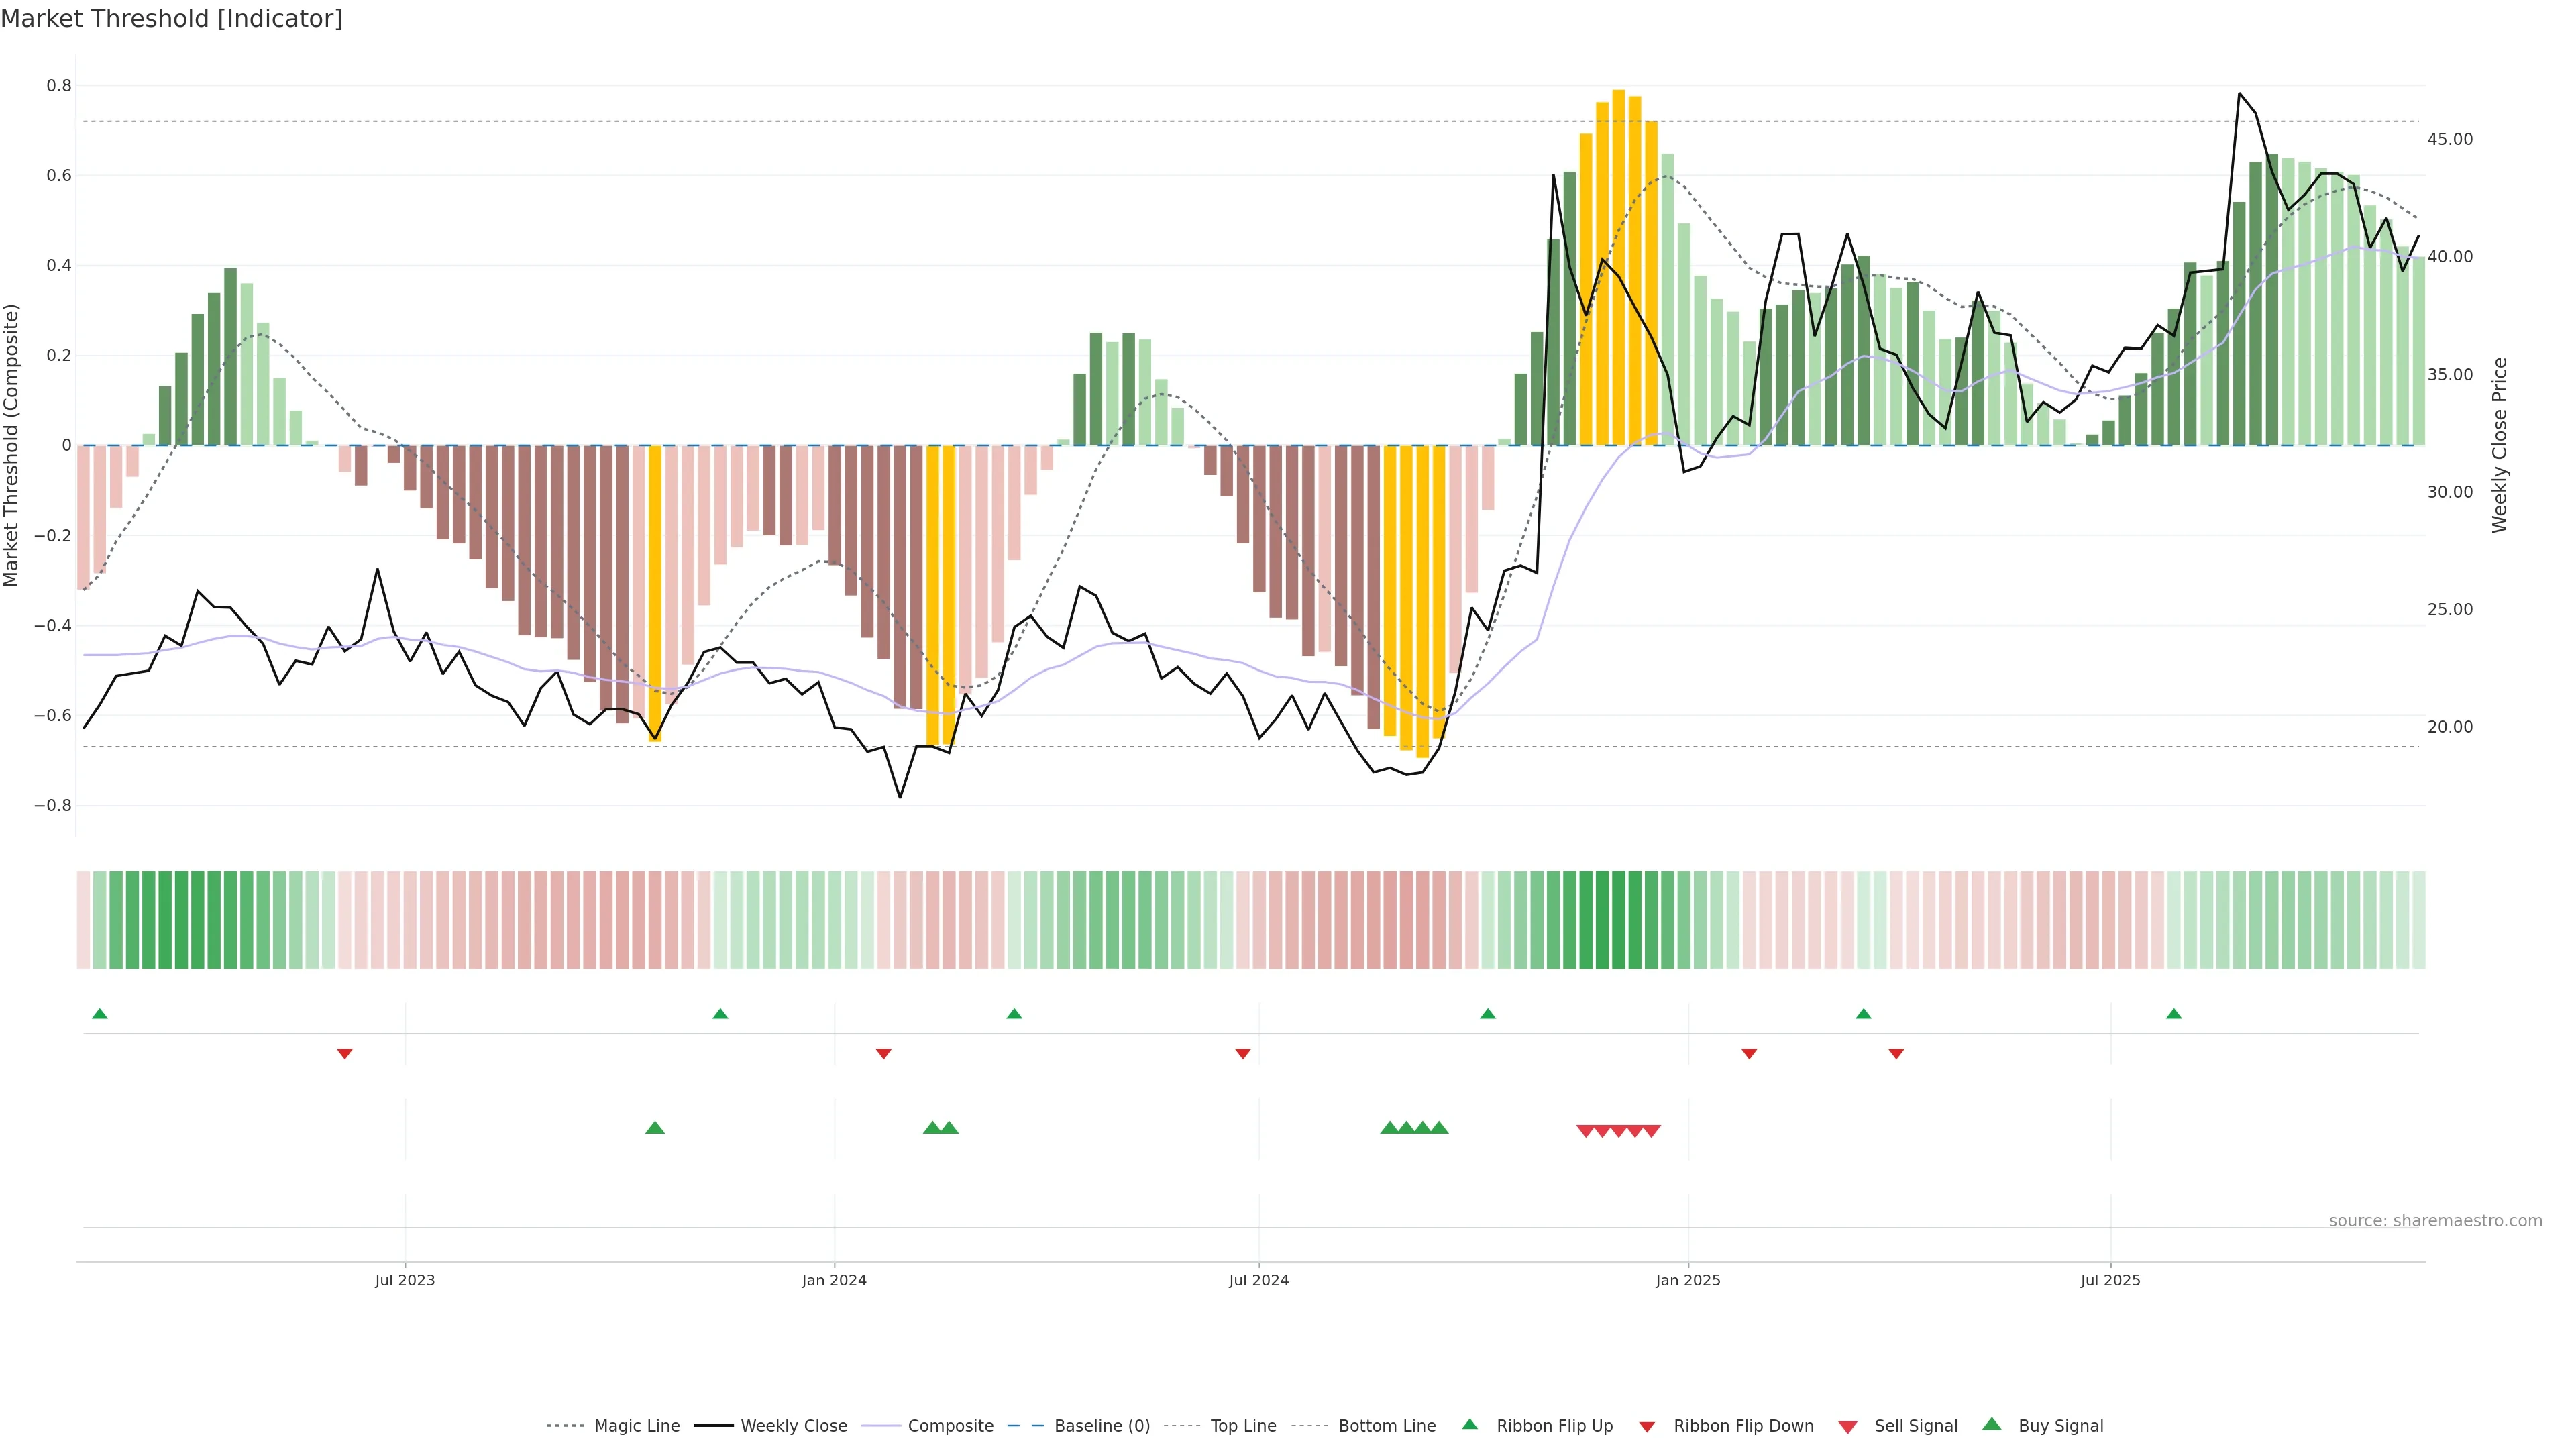Click the Buy Signal legend icon
Screen dimensions: 2576x1449
coord(1992,1424)
